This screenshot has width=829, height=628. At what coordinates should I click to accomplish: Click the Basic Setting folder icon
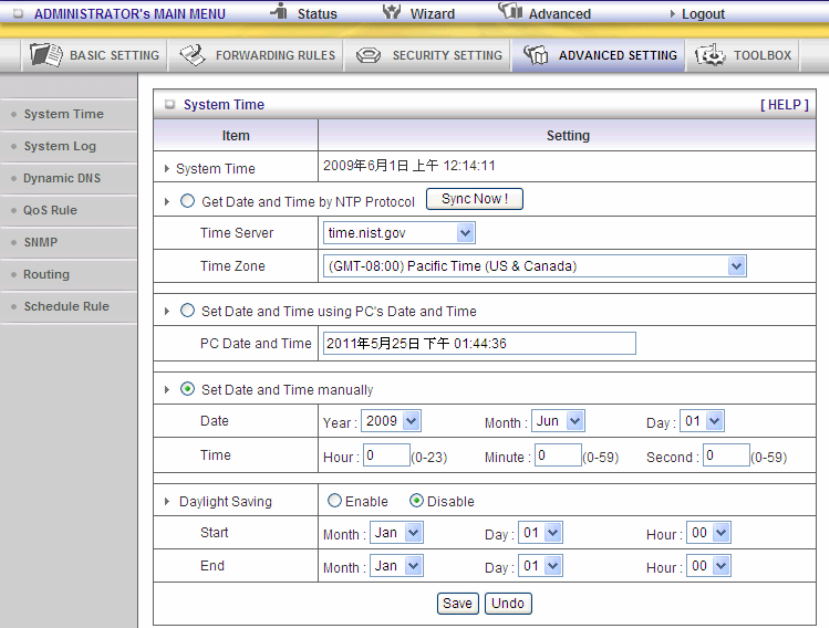(x=46, y=55)
